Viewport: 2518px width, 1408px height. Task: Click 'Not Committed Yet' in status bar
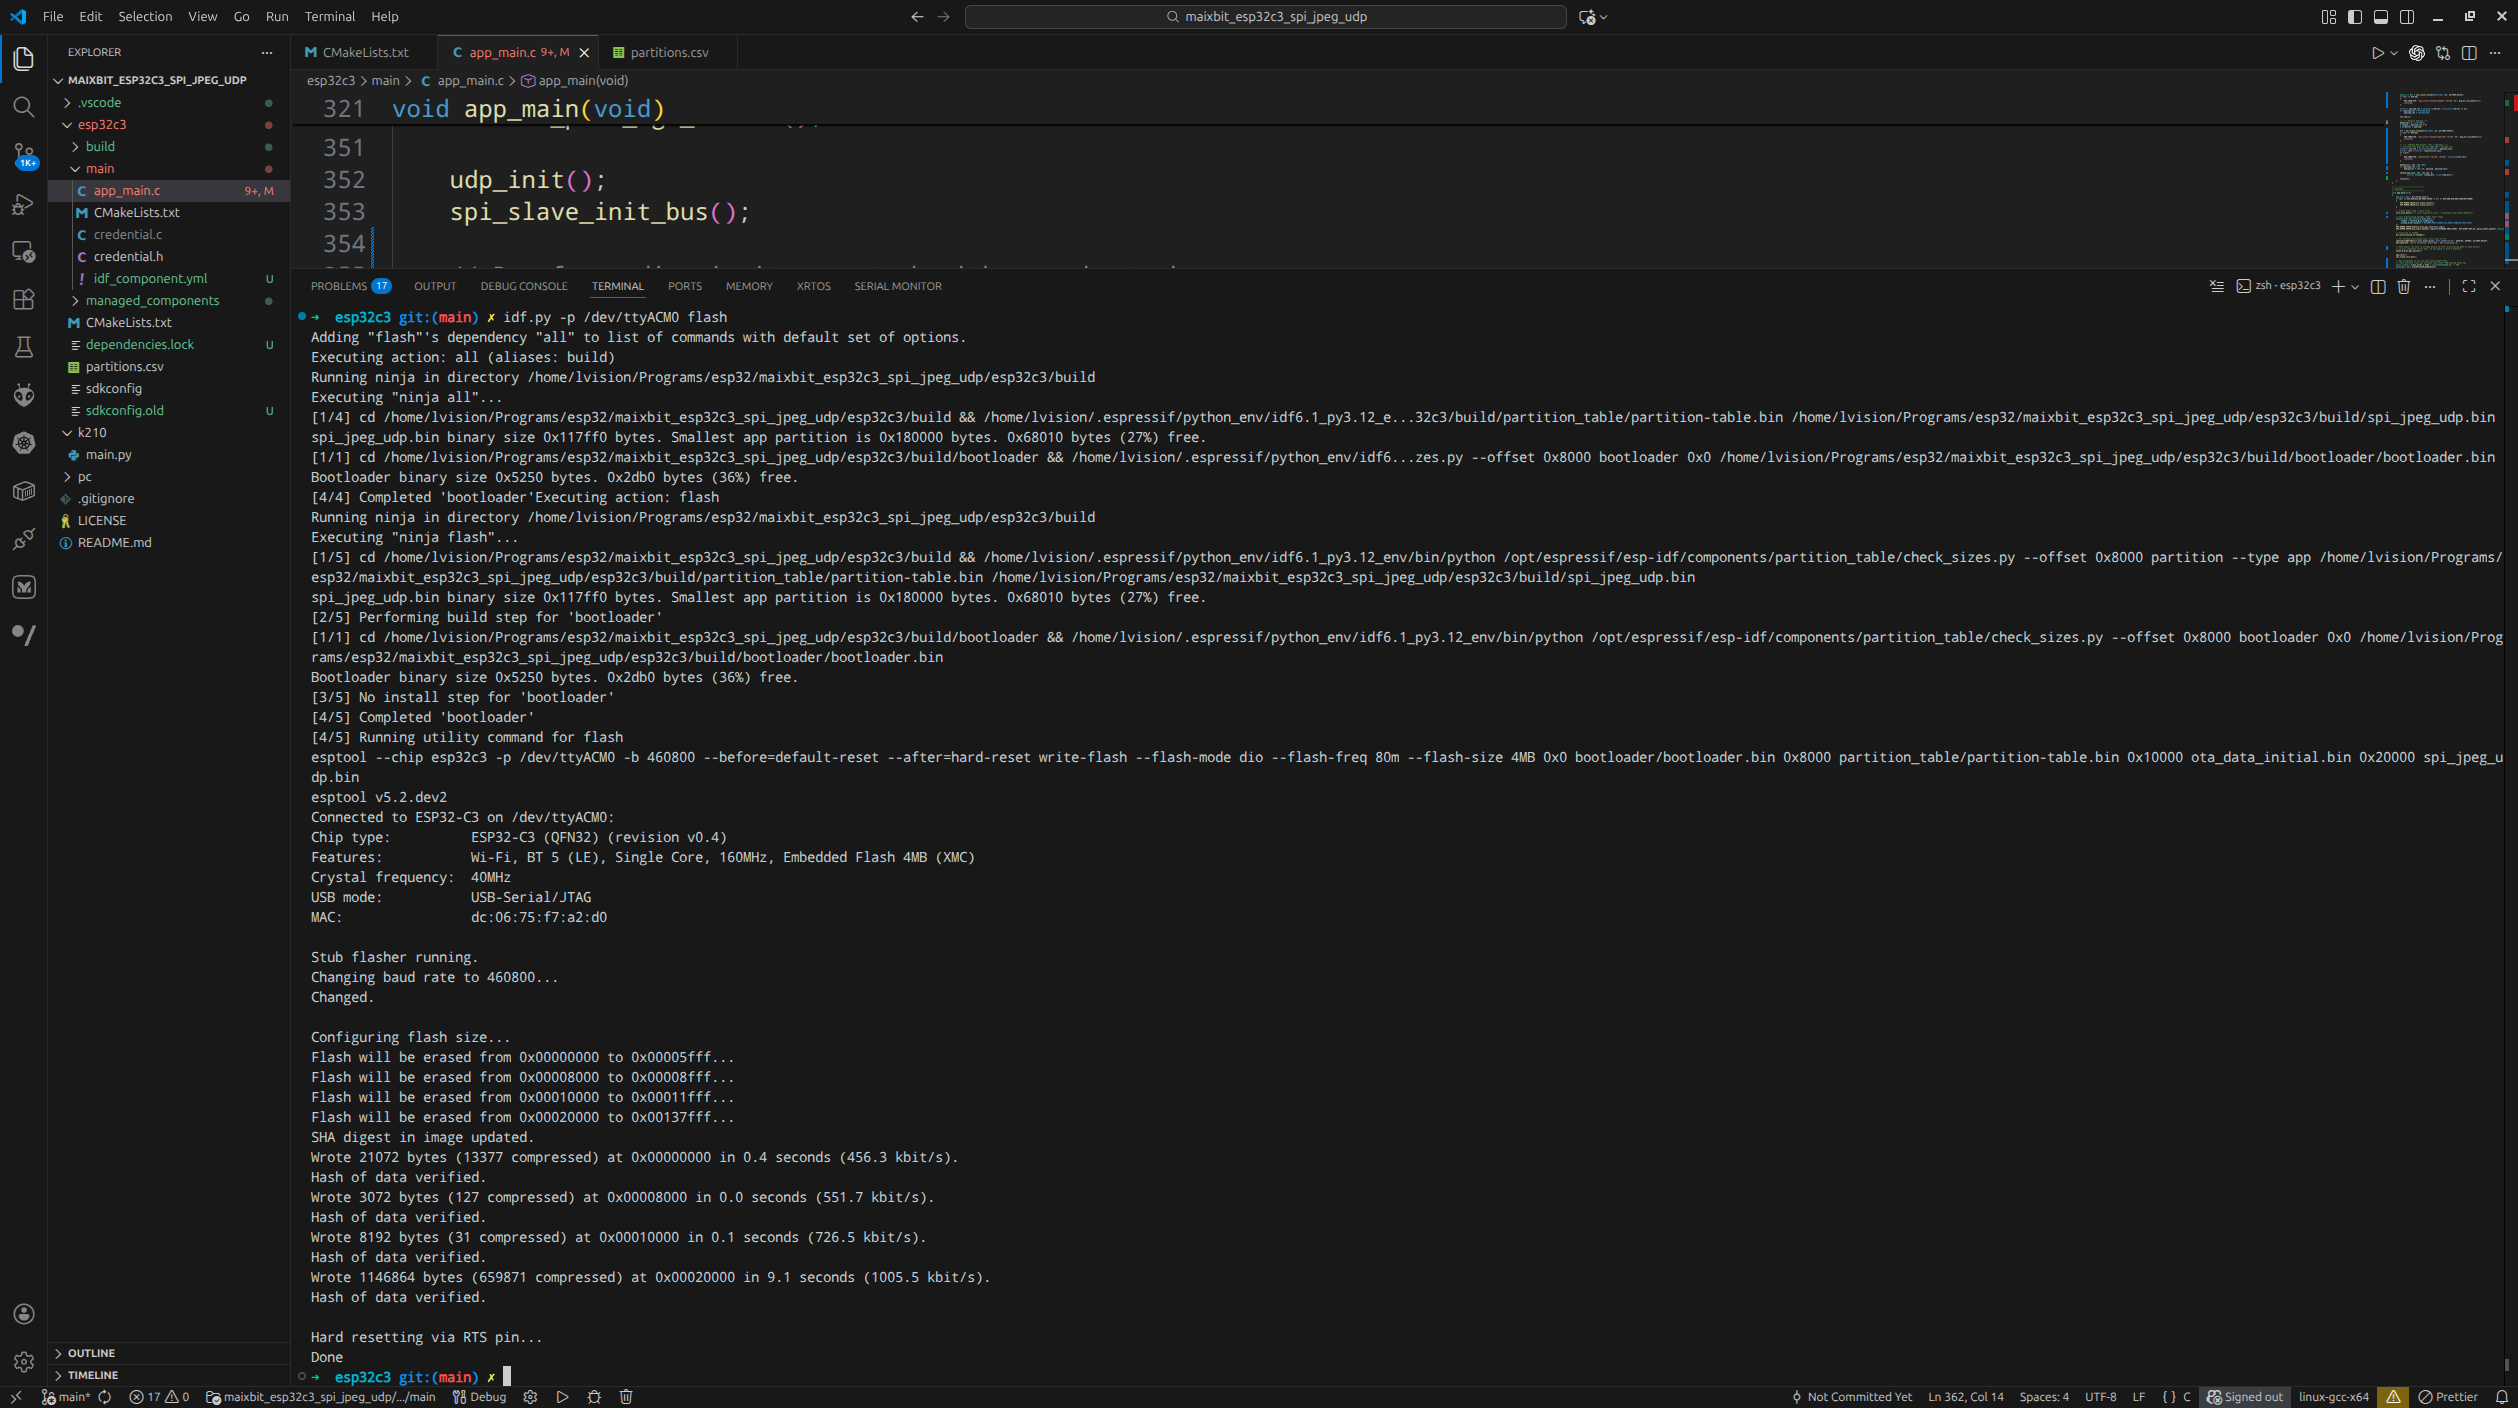point(1851,1397)
